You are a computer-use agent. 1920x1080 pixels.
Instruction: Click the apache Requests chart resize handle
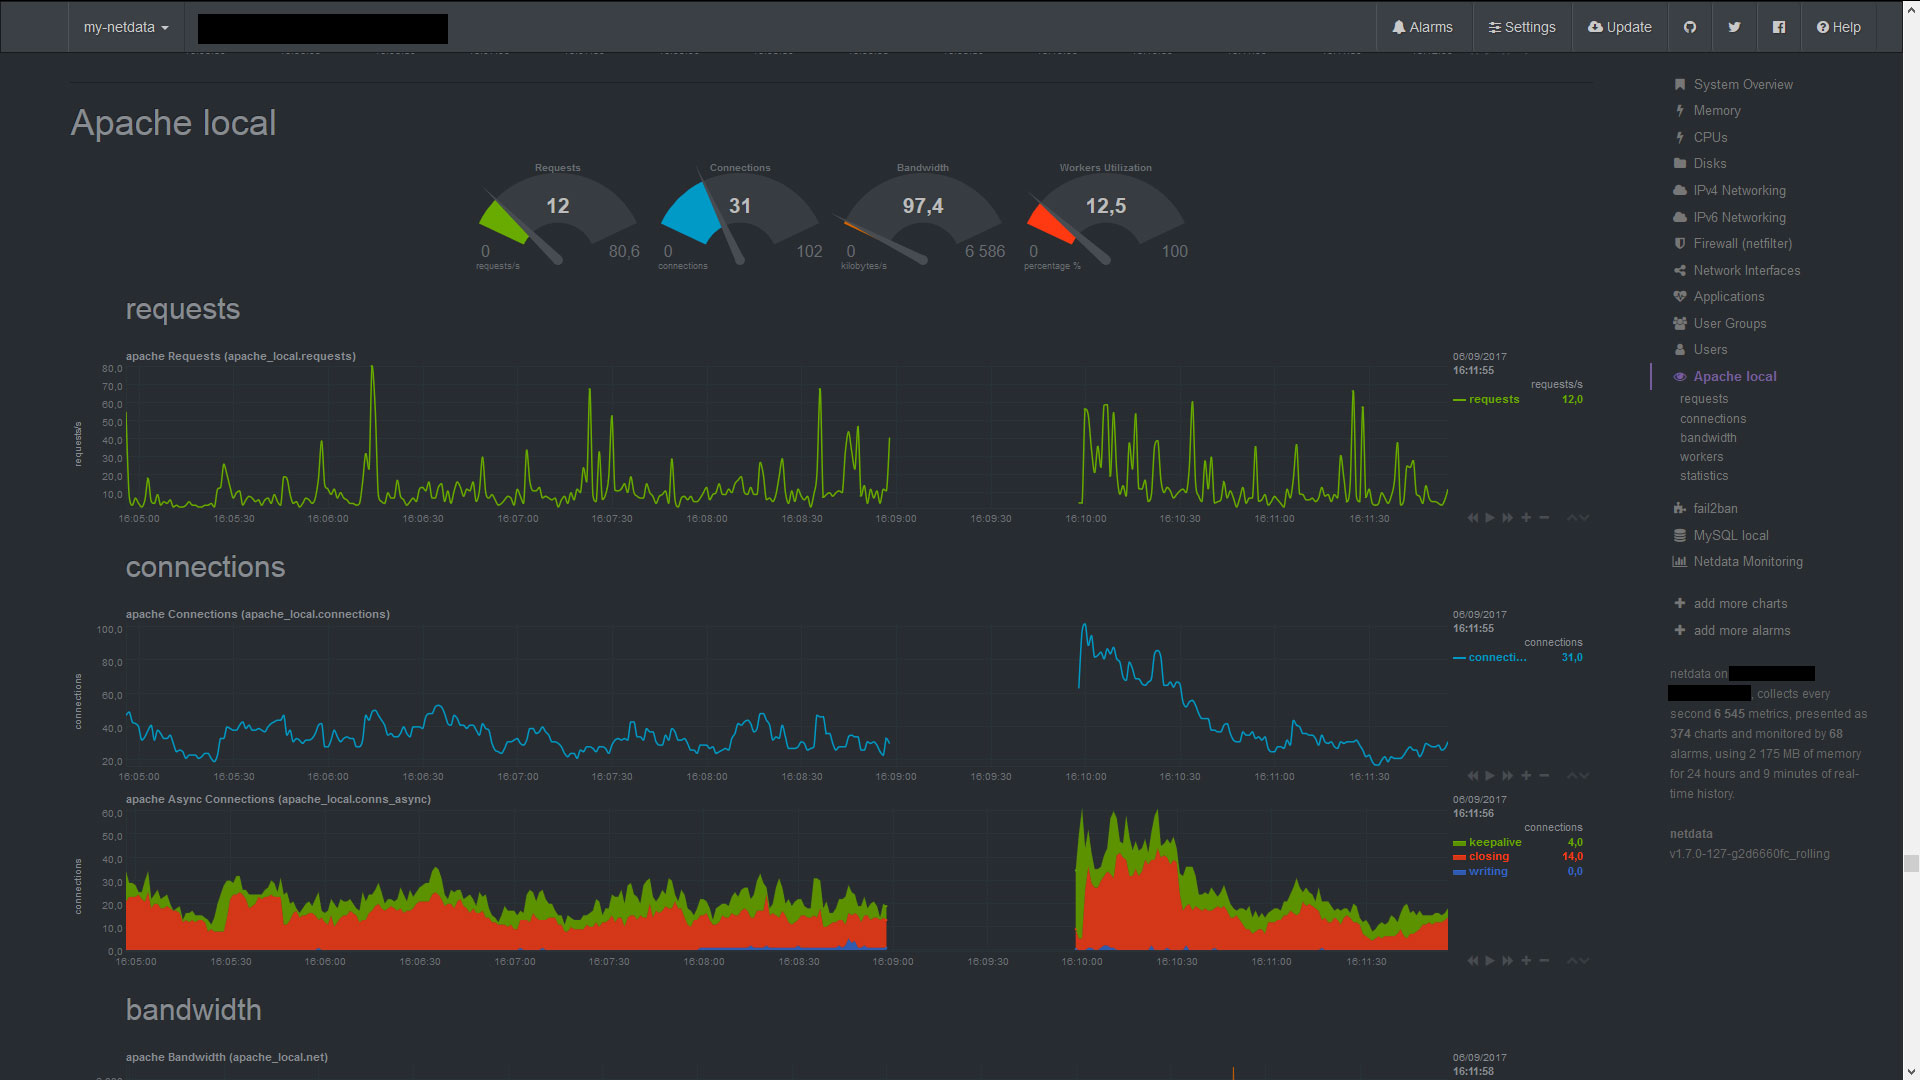pyautogui.click(x=1578, y=518)
